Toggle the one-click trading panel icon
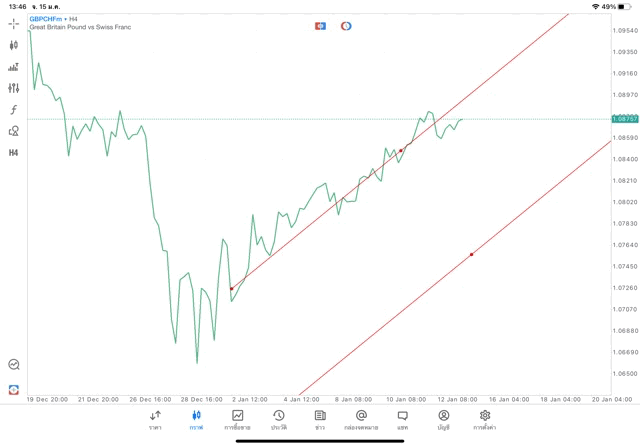This screenshot has width=640, height=447. pos(320,26)
